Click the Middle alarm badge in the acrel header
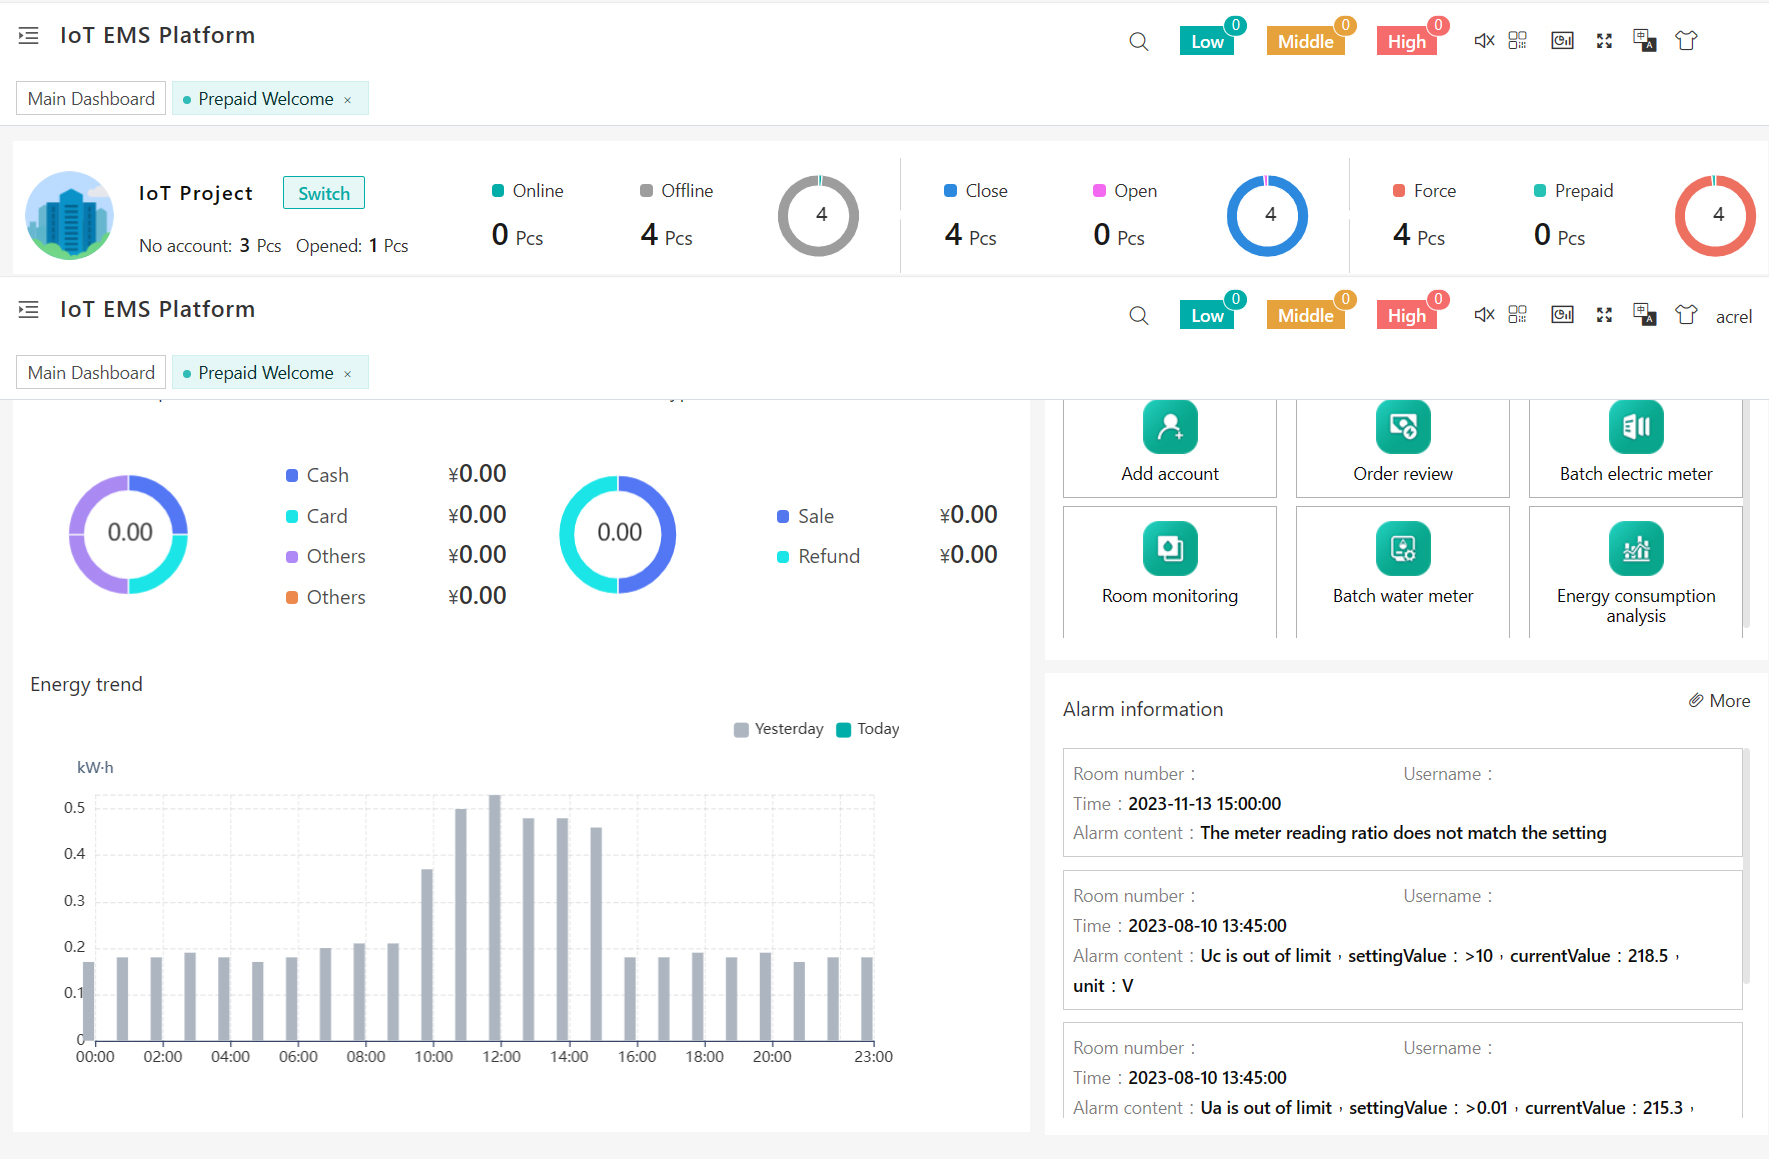1769x1159 pixels. (x=1305, y=315)
